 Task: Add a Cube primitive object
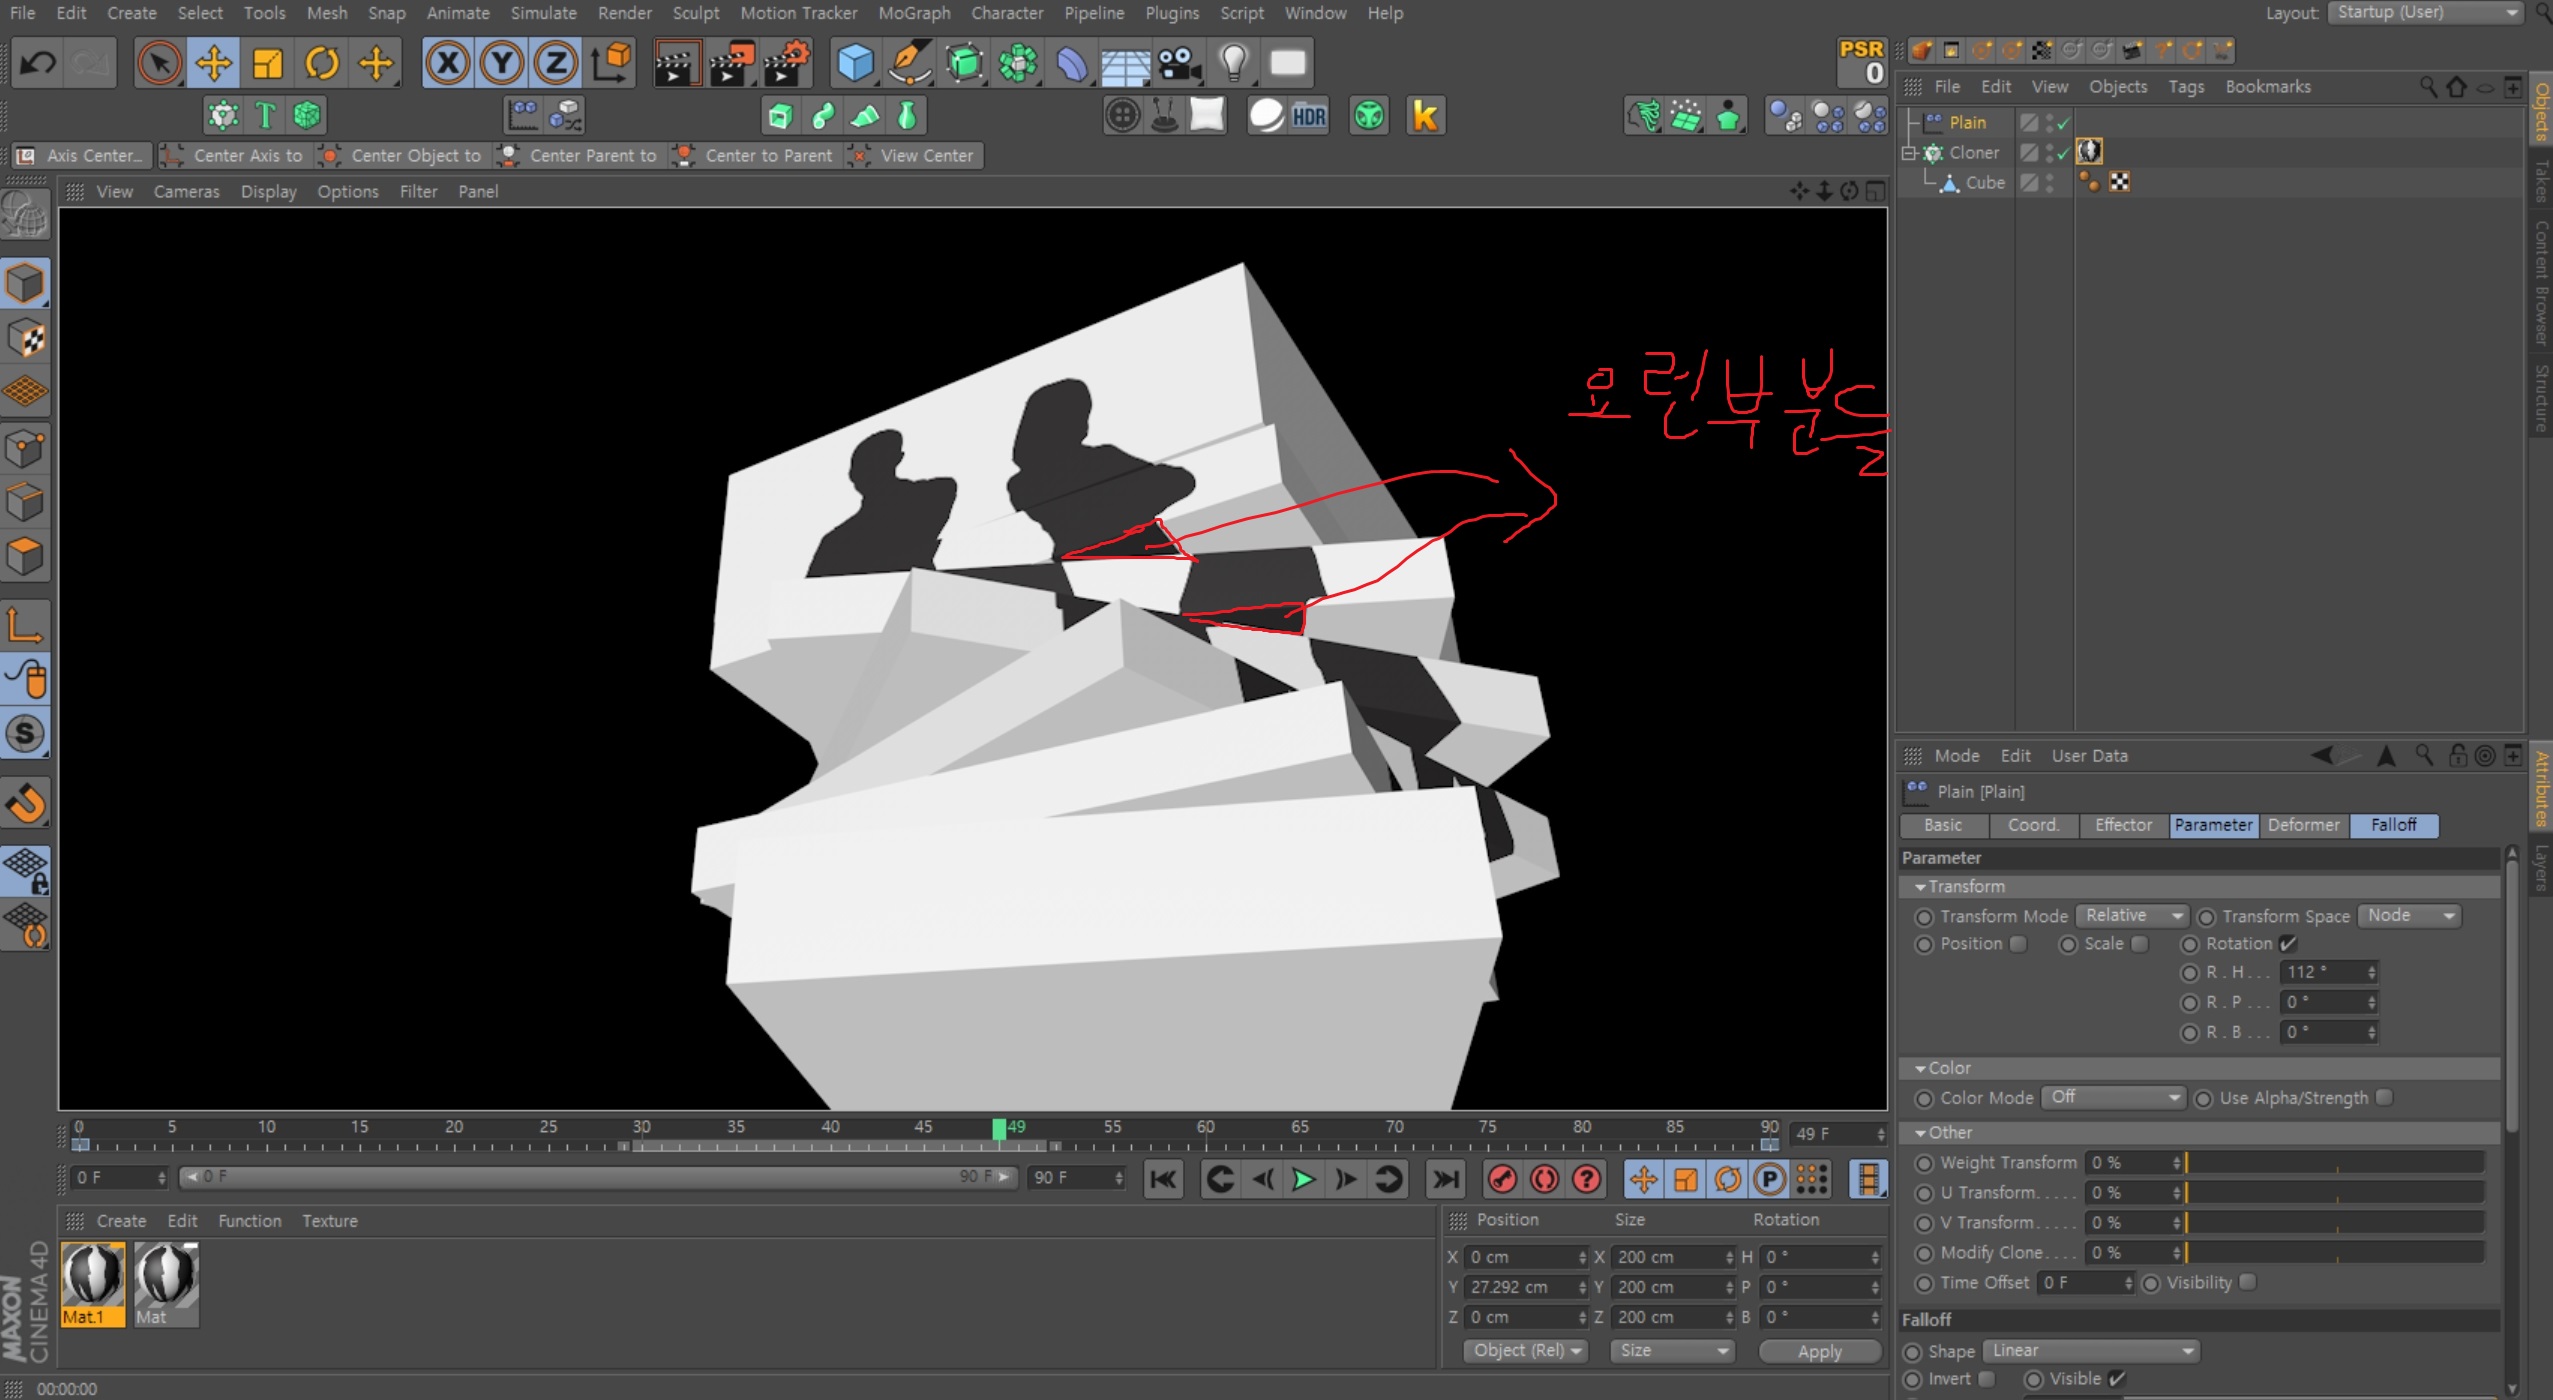point(855,63)
